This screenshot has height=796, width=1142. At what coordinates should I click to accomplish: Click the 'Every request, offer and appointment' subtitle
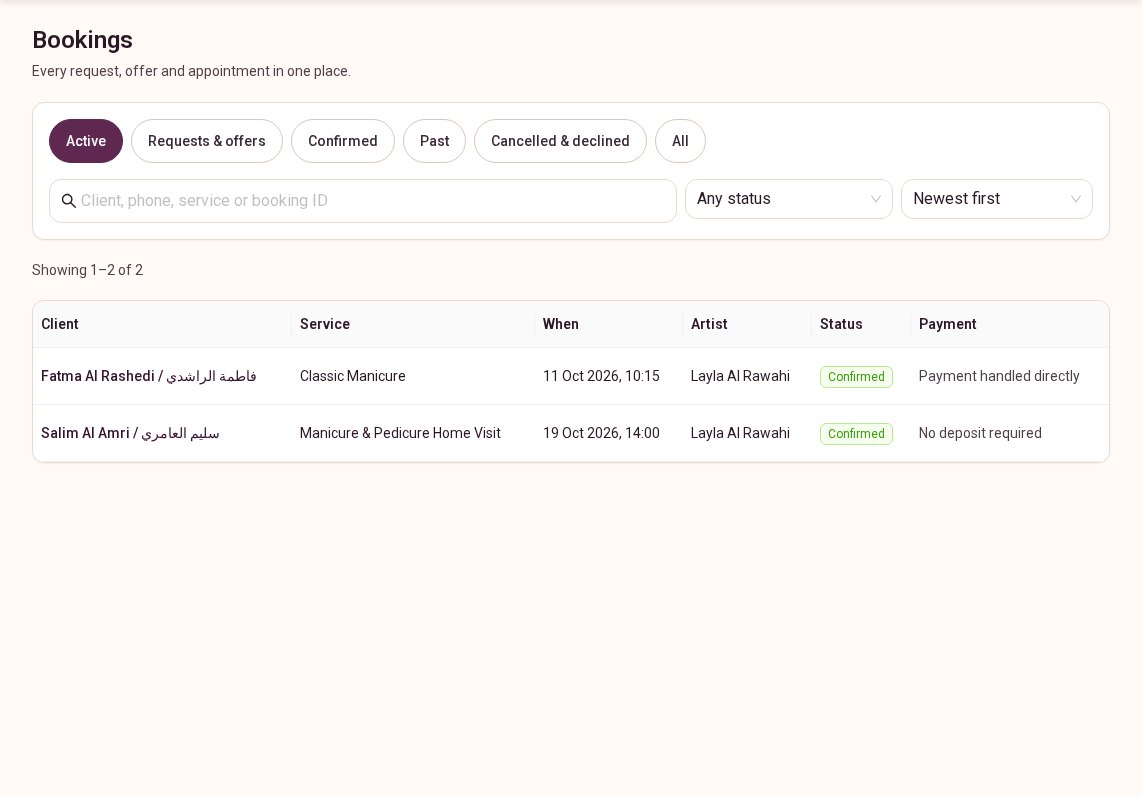point(192,71)
